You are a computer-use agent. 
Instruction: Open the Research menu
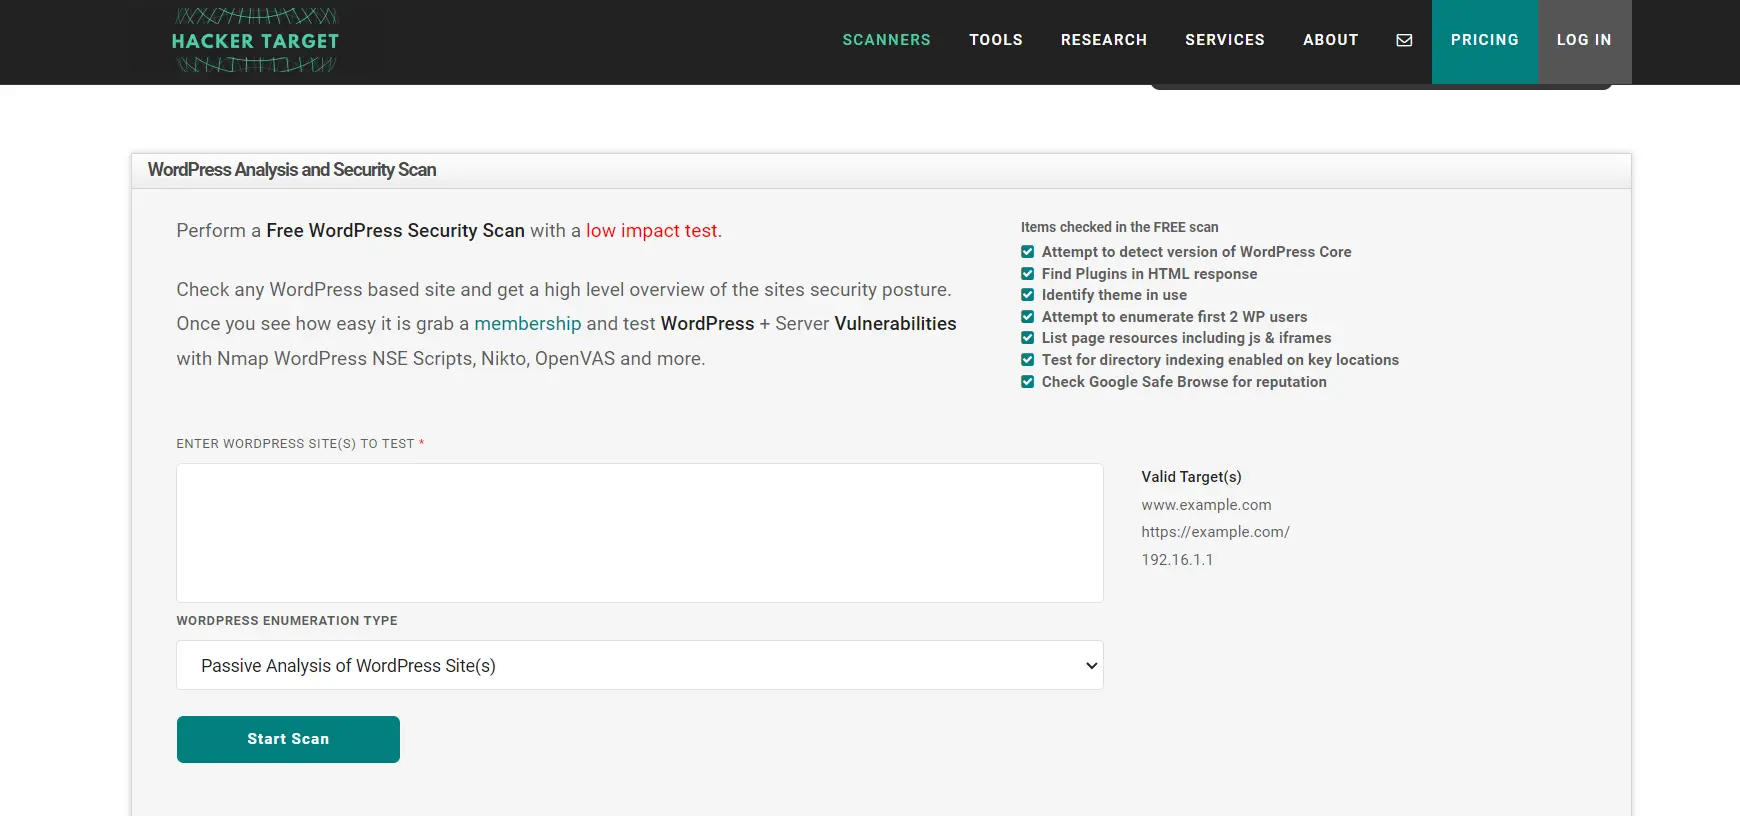1104,40
